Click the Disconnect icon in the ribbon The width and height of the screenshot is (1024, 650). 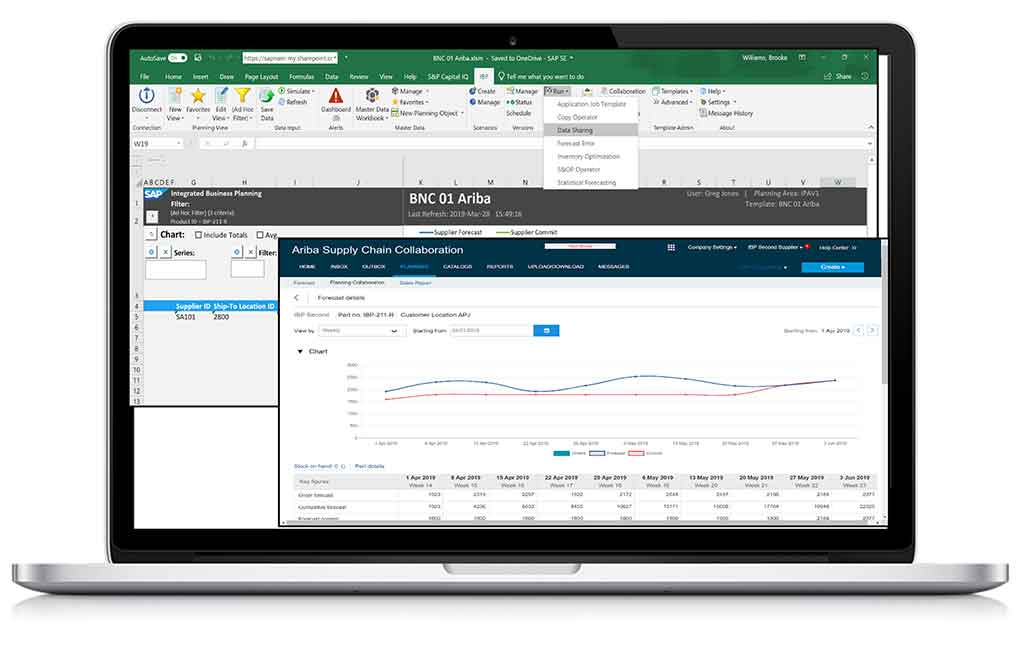(146, 96)
